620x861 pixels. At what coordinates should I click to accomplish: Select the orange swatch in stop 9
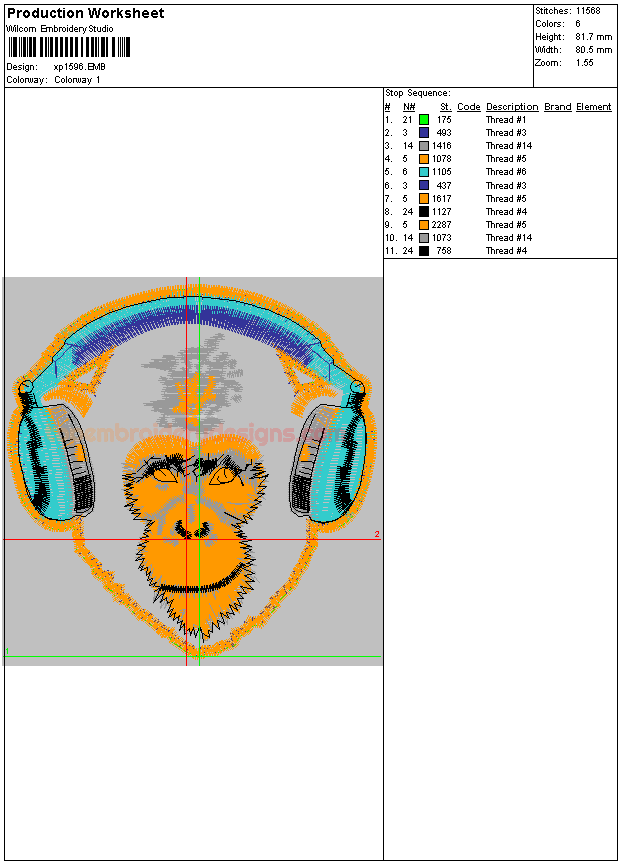(x=424, y=225)
